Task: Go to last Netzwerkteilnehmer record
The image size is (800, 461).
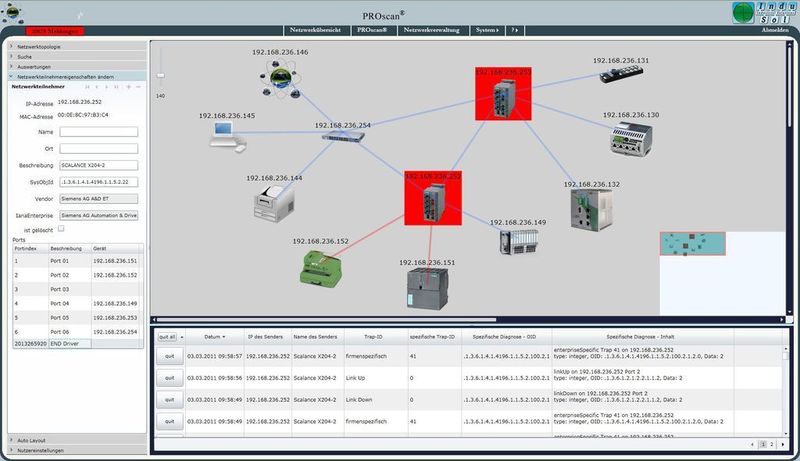Action: (117, 87)
